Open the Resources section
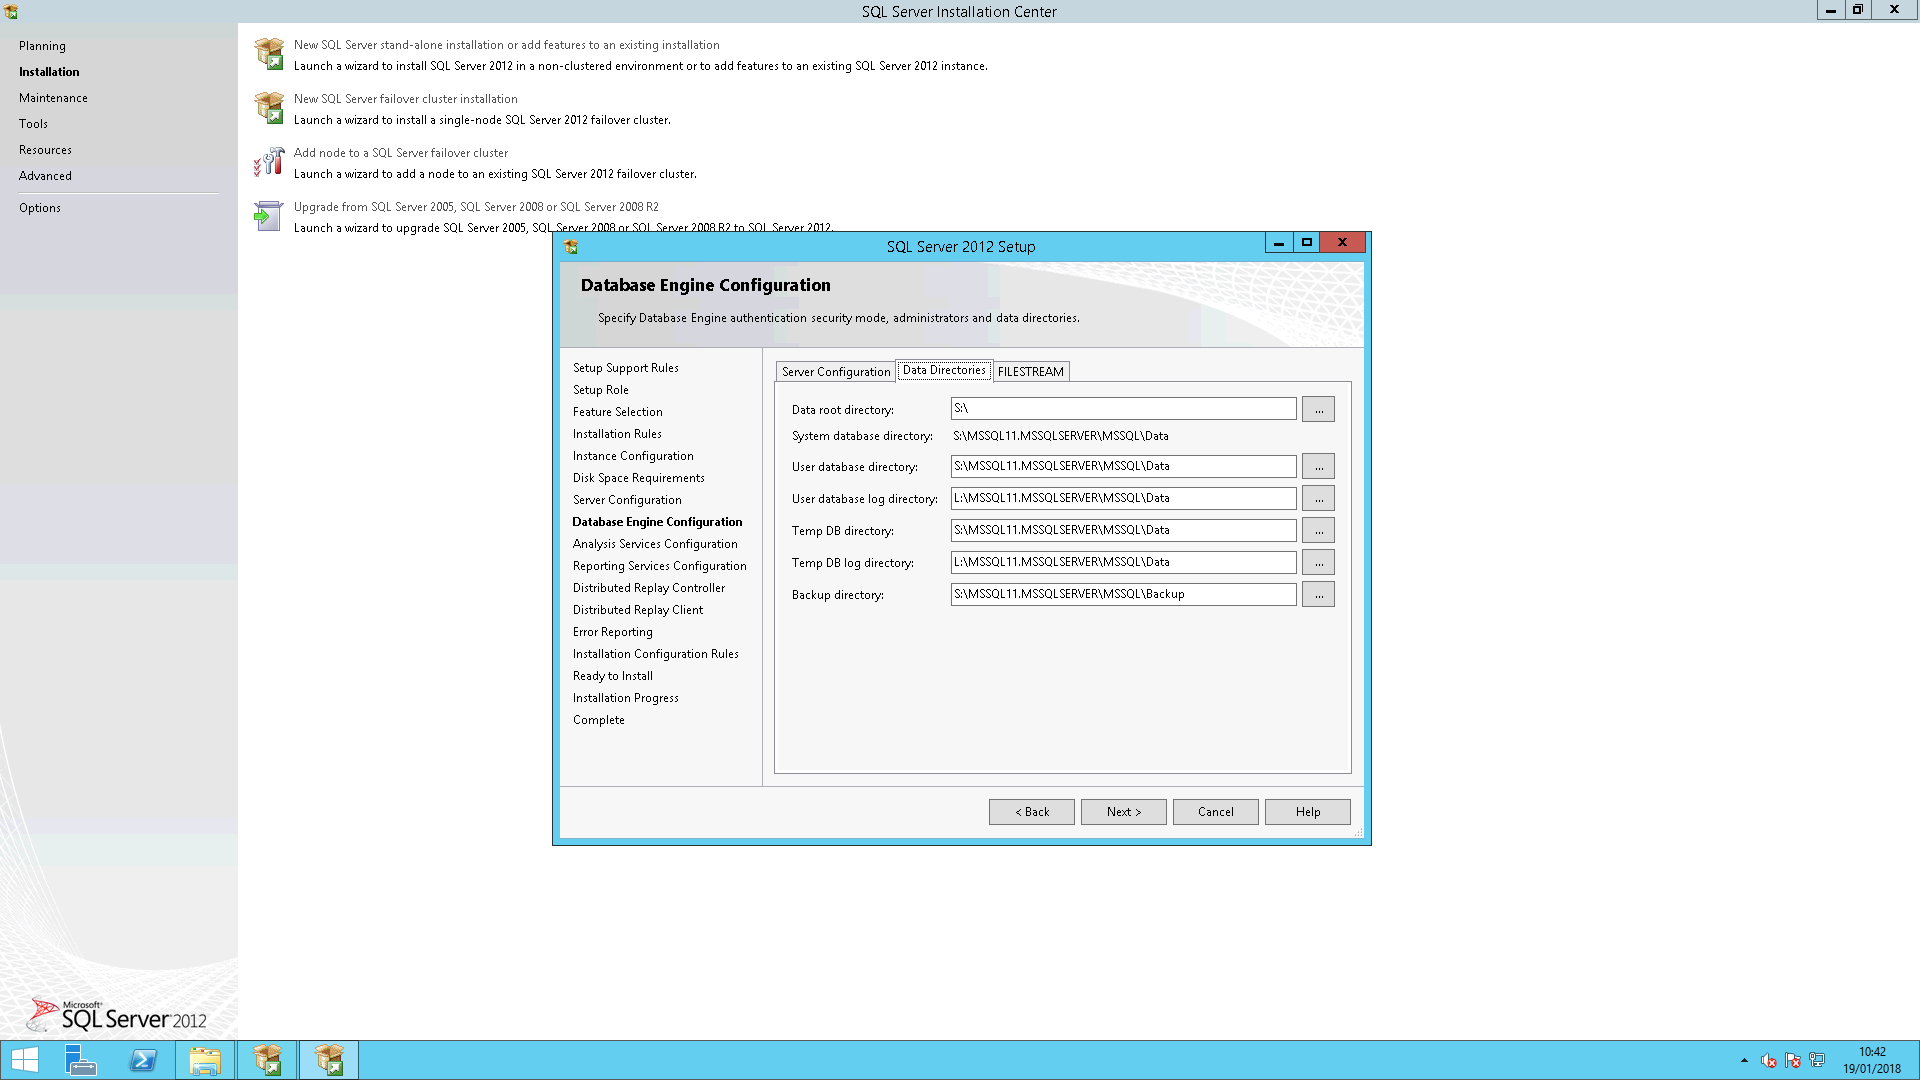1920x1080 pixels. pyautogui.click(x=45, y=150)
